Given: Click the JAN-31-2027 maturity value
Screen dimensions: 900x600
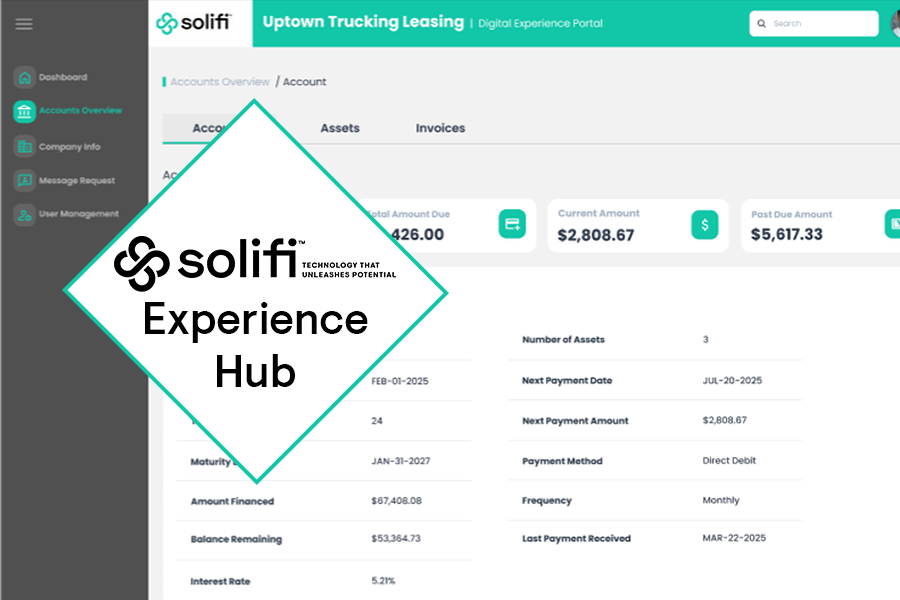Looking at the screenshot, I should 401,461.
